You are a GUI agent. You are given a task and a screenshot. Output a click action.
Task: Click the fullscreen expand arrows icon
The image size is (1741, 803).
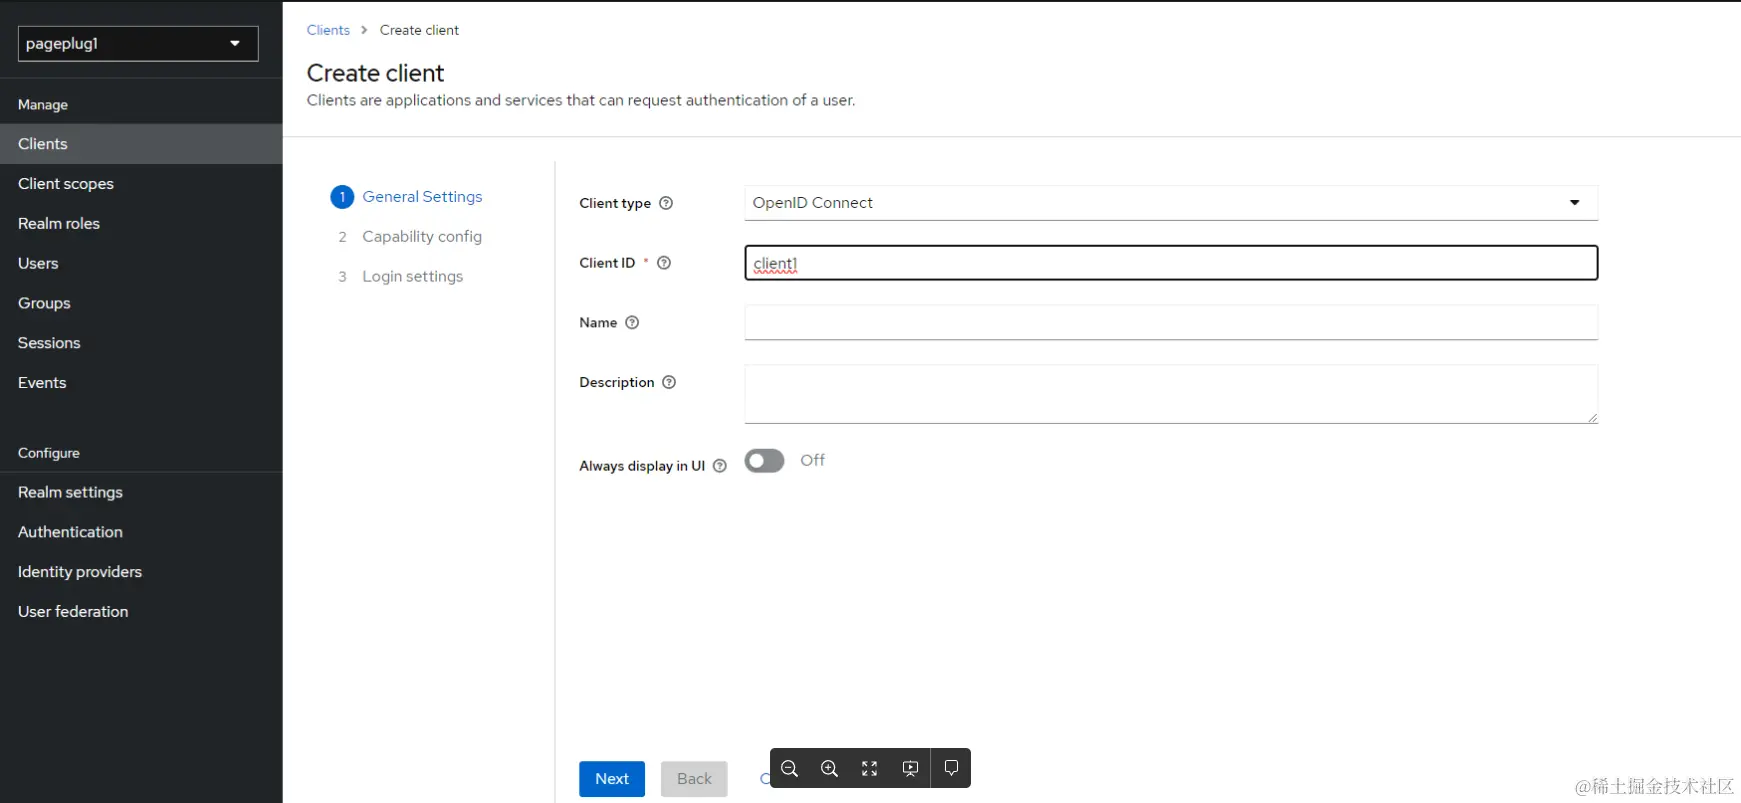(x=870, y=768)
